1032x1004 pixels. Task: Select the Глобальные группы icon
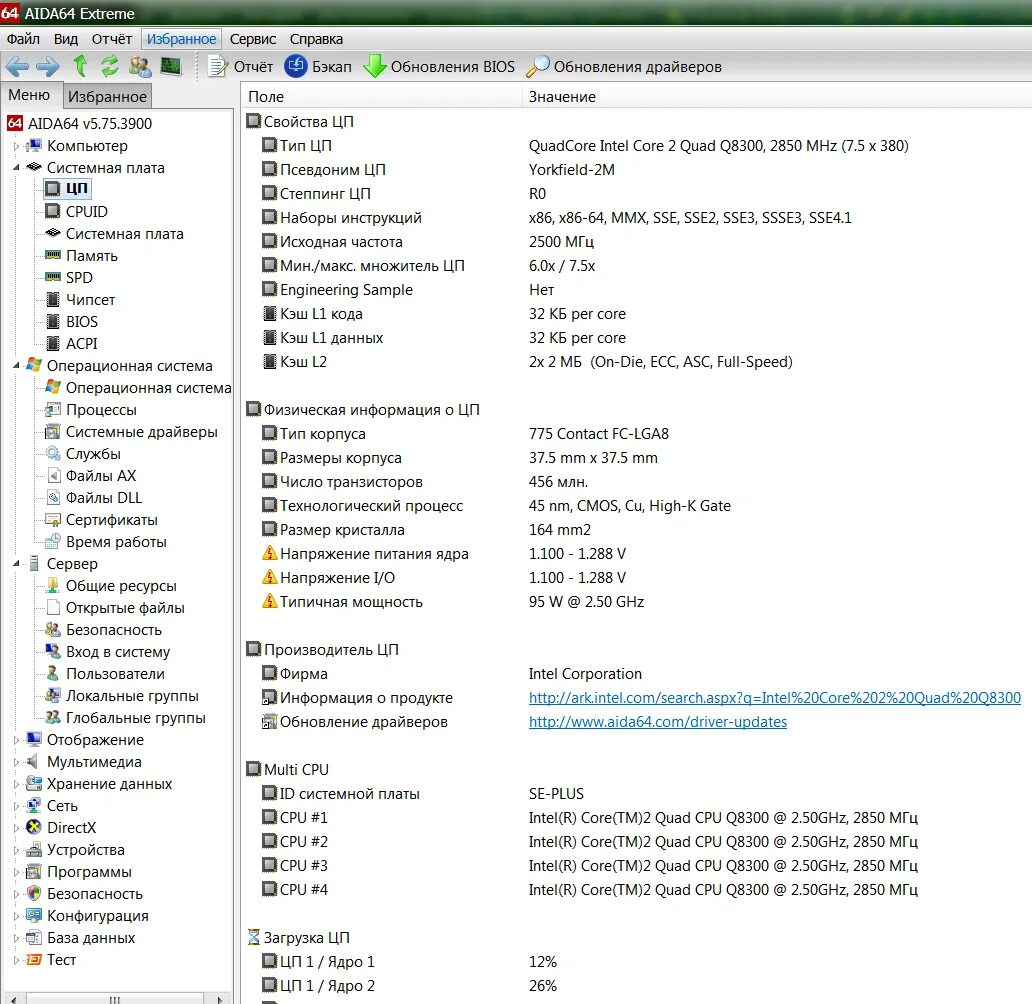53,718
